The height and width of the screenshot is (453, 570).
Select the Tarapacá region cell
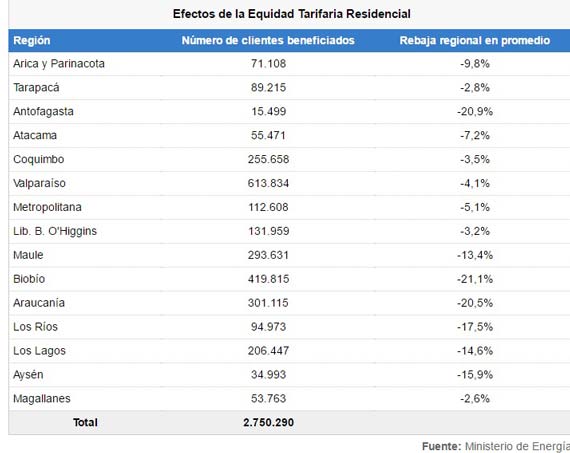point(36,88)
